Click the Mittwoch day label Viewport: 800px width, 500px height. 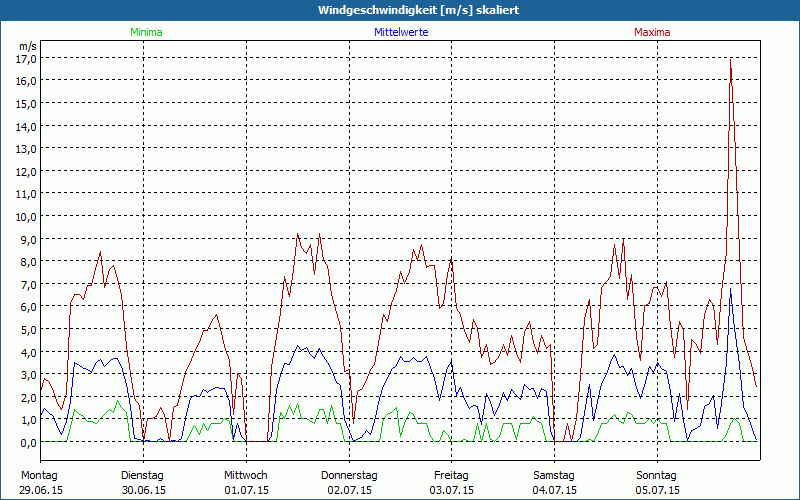click(x=246, y=475)
